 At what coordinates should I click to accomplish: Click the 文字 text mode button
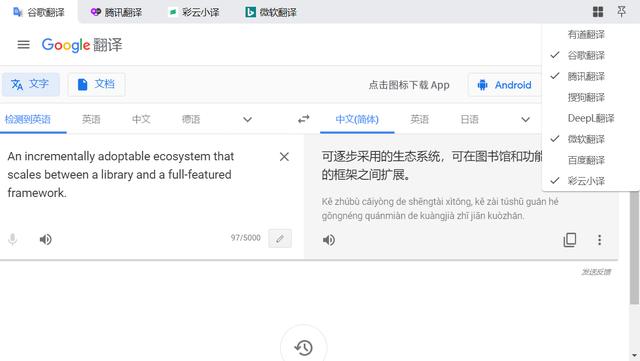click(31, 85)
